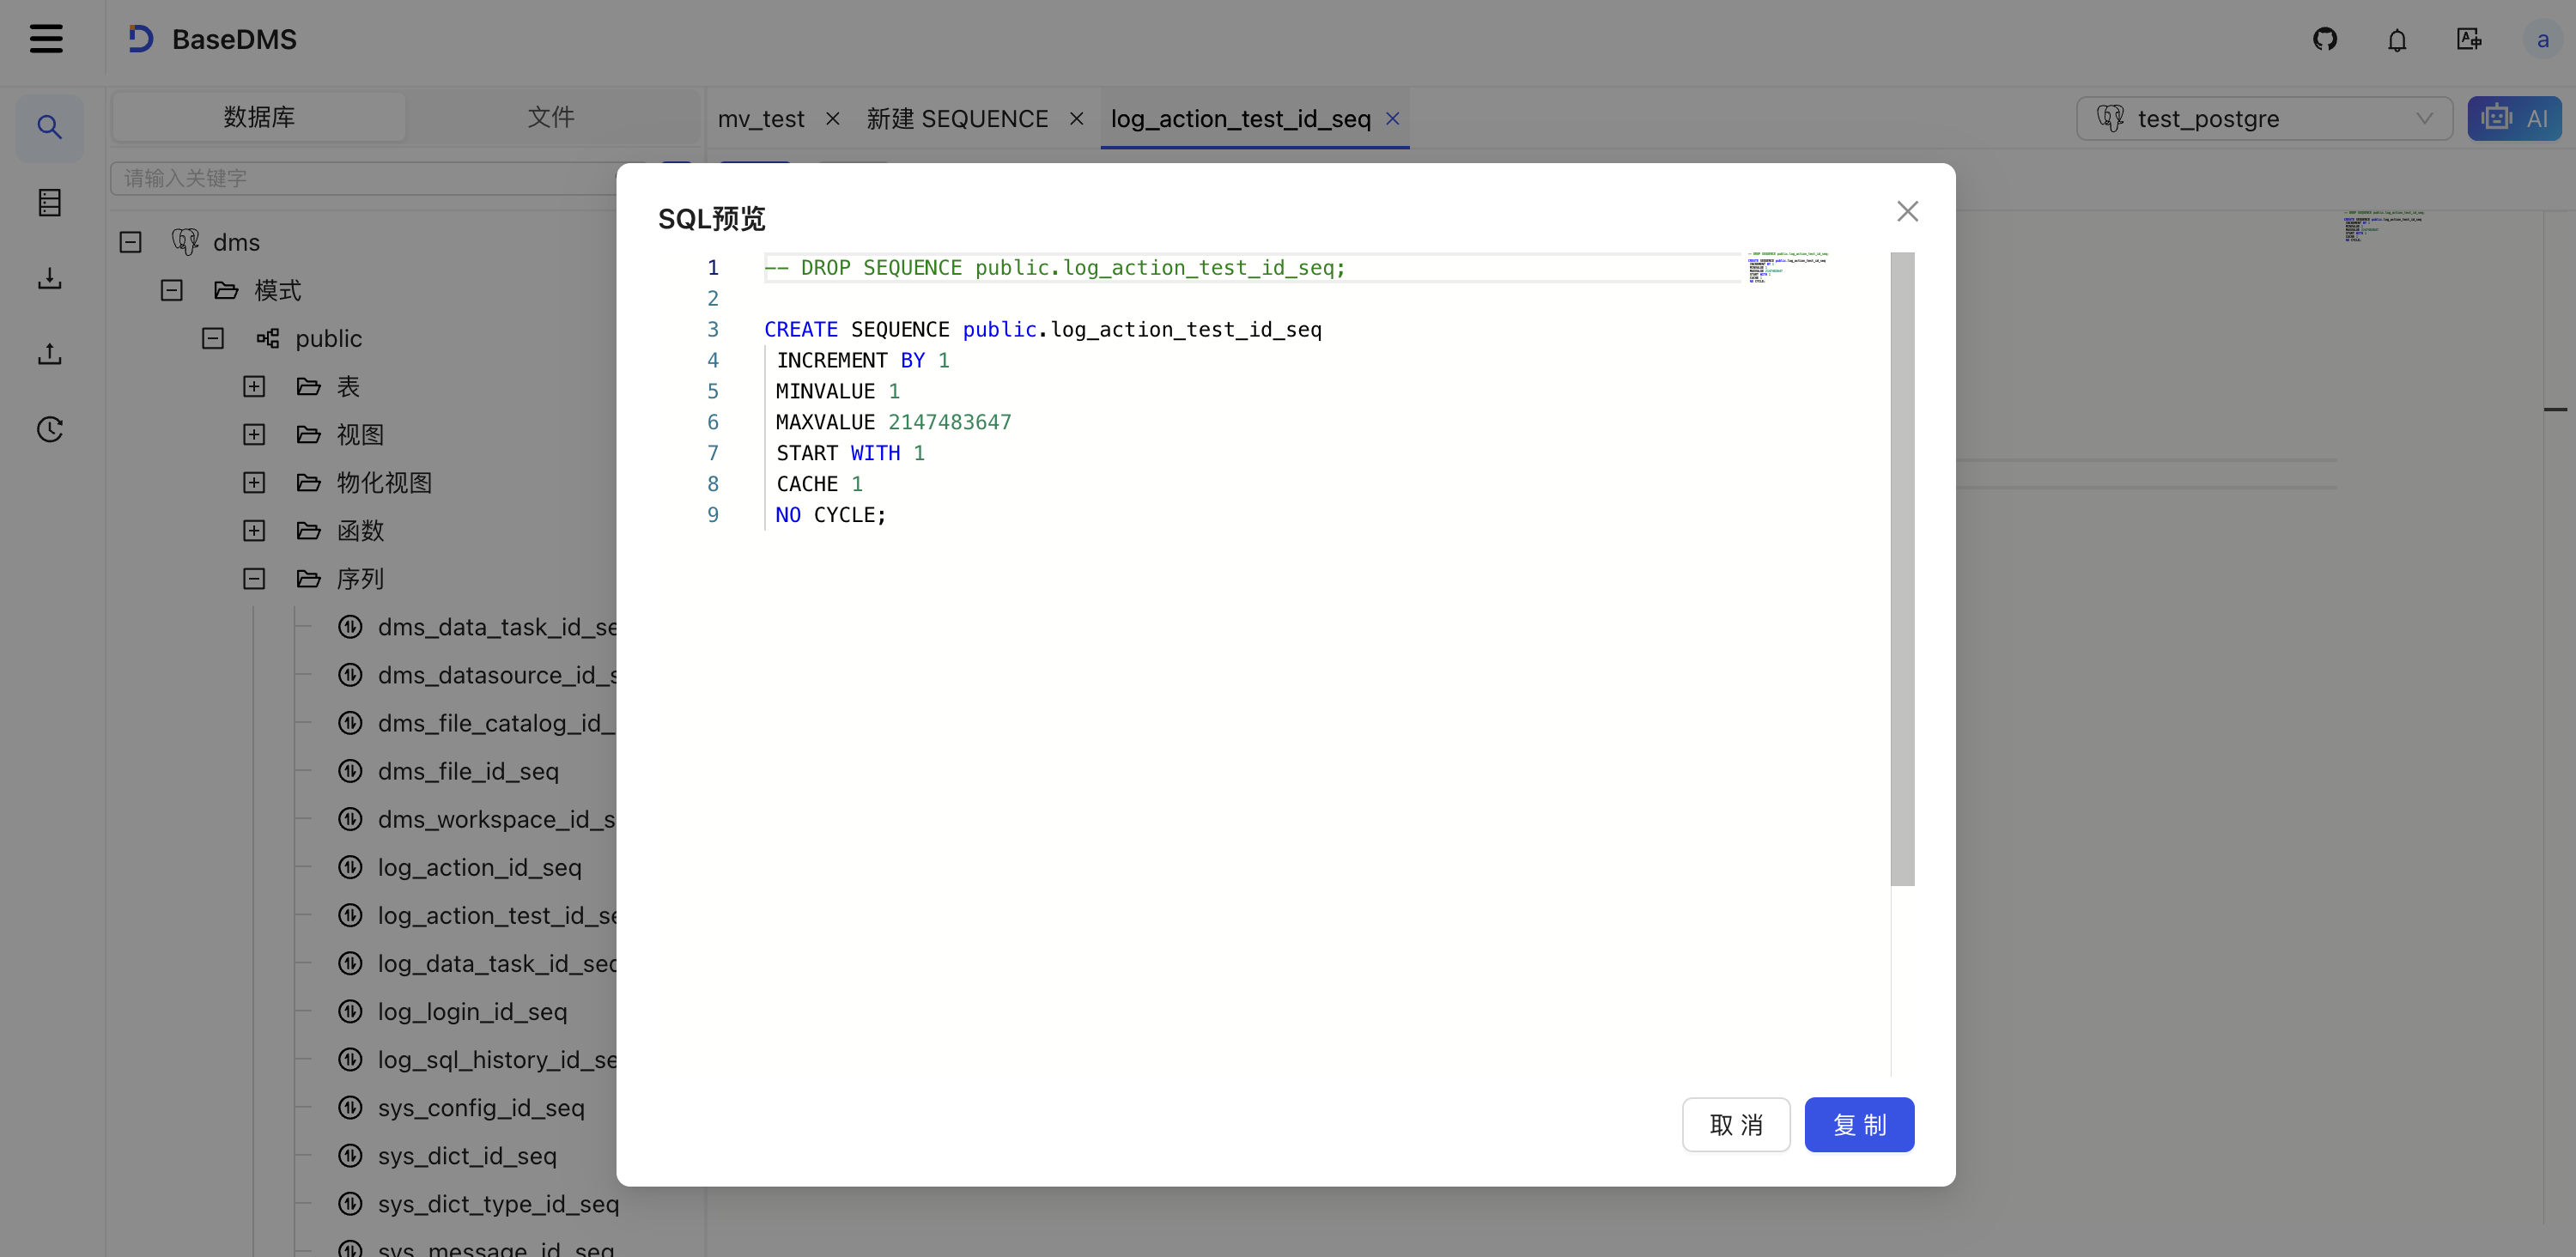Click the public schema icon
The height and width of the screenshot is (1257, 2576).
[x=267, y=338]
